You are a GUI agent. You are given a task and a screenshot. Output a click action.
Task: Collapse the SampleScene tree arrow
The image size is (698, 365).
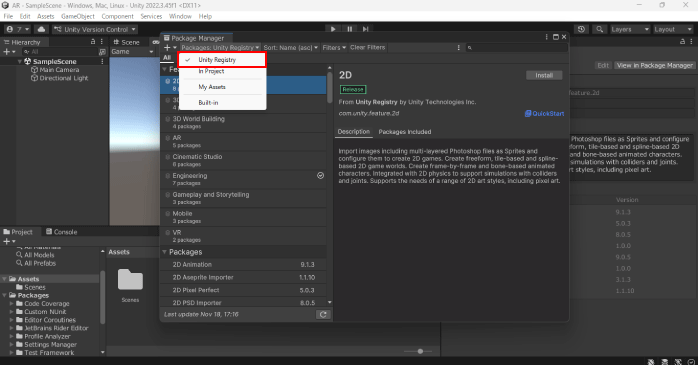[x=20, y=61]
